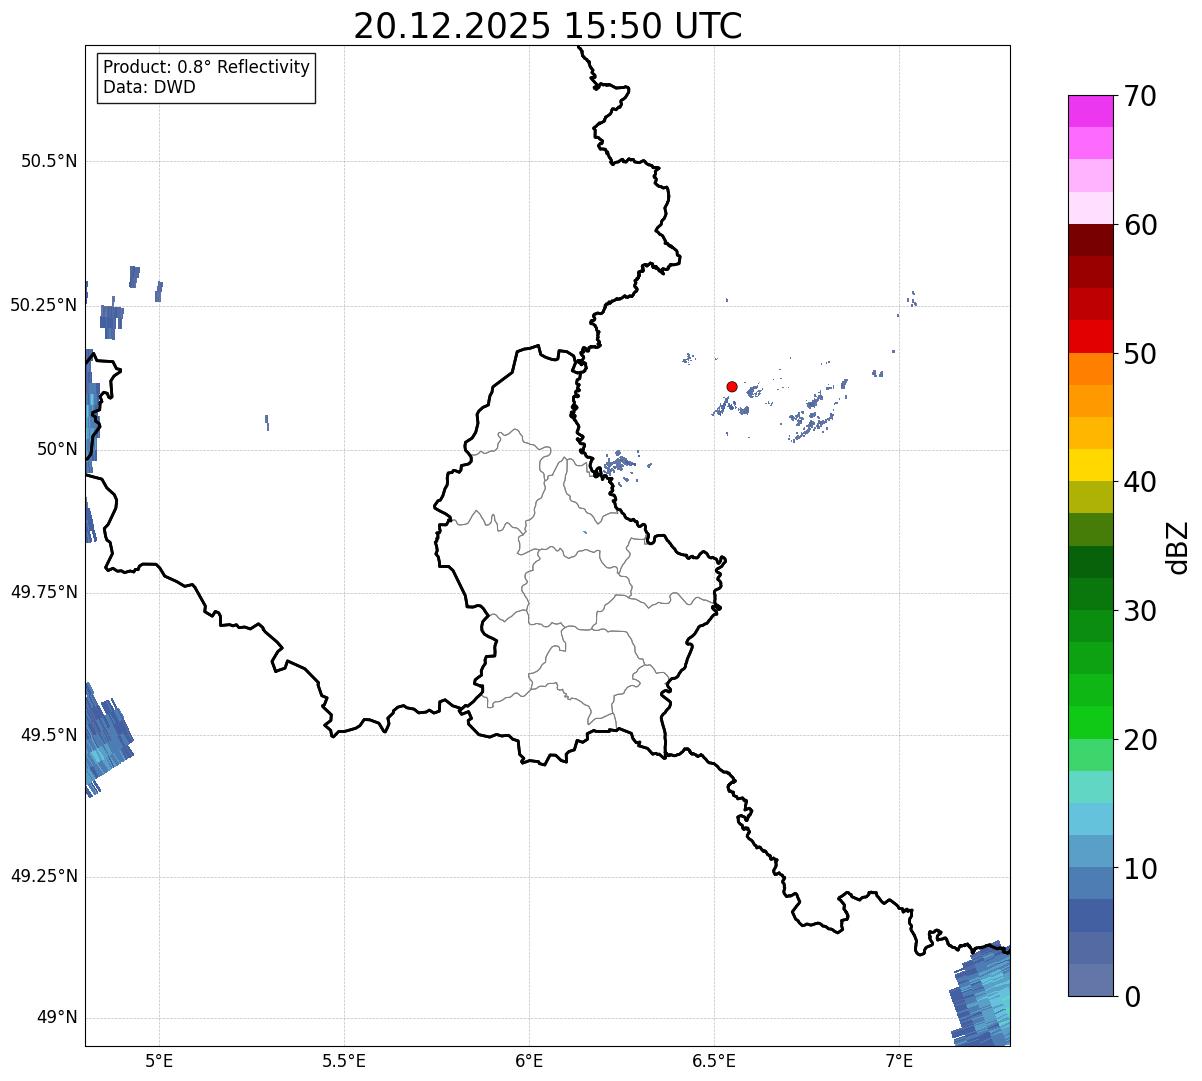The height and width of the screenshot is (1081, 1202).
Task: Click the dBZ colorbar axis label
Action: pos(1178,546)
